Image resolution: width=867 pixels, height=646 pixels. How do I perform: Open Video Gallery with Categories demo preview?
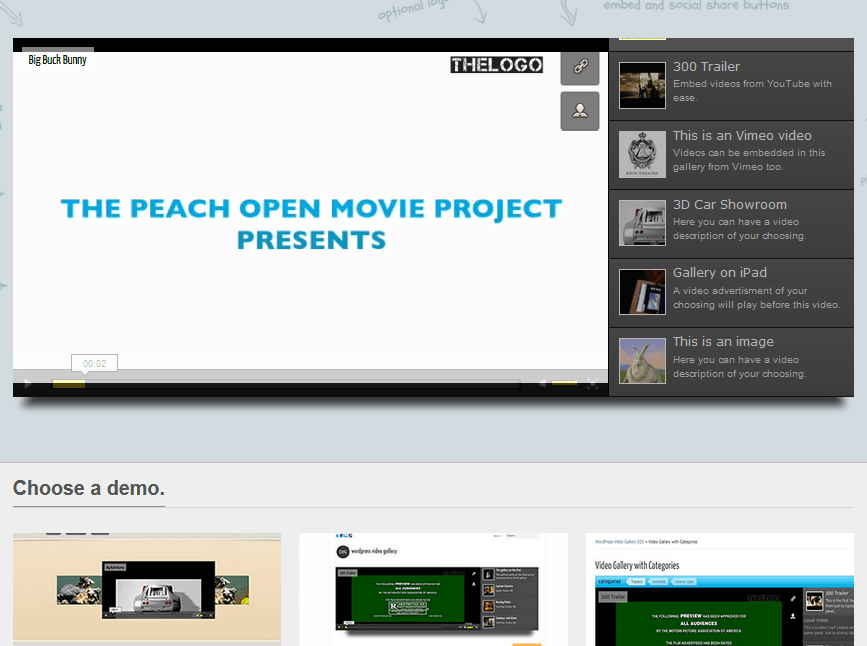[720, 588]
